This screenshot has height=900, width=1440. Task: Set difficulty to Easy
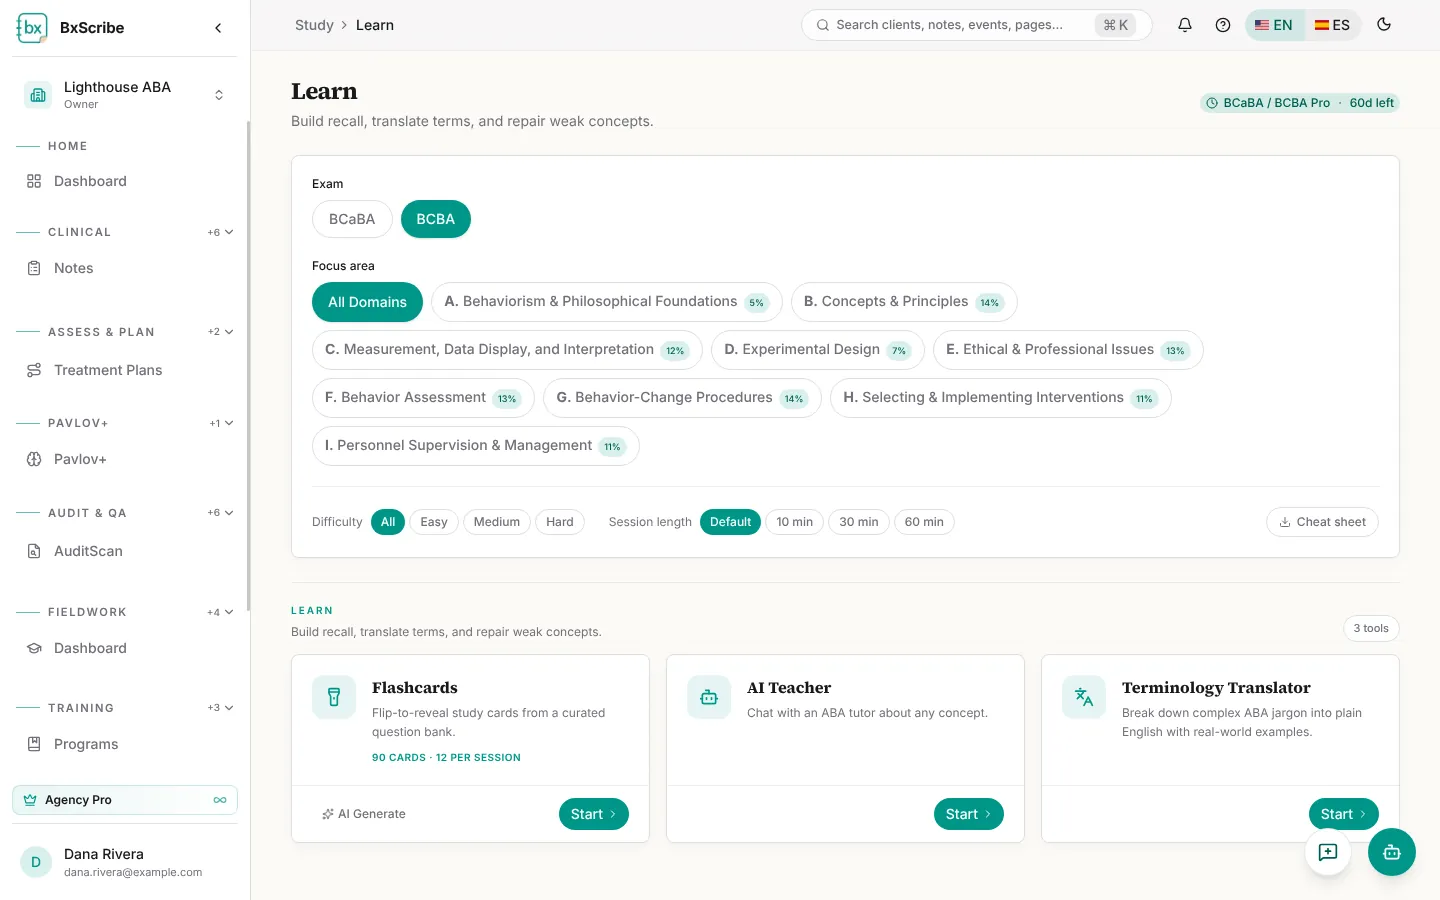[x=434, y=522]
